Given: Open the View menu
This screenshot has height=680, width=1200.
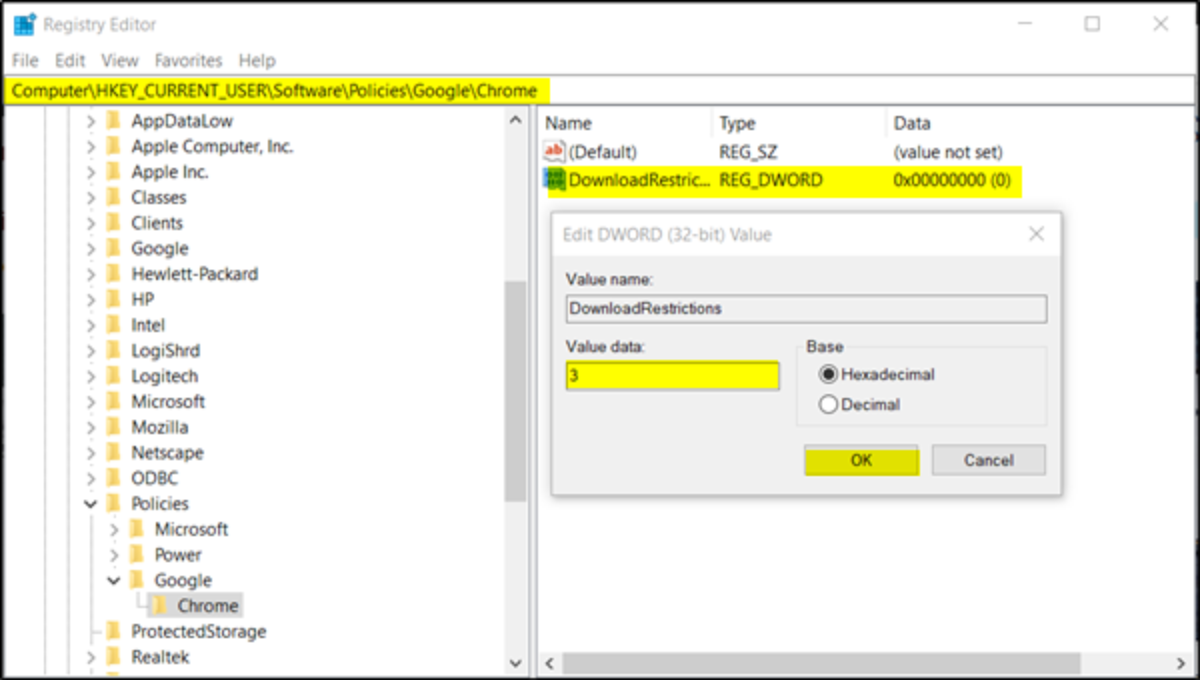Looking at the screenshot, I should point(120,61).
